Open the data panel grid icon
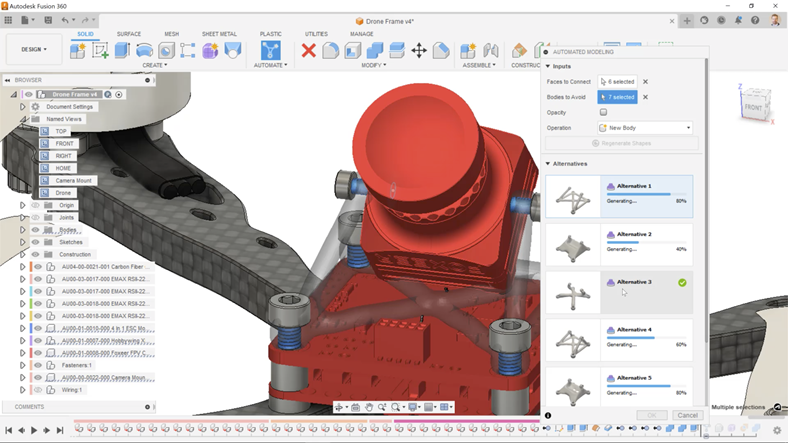Viewport: 788px width, 443px height. coord(8,20)
